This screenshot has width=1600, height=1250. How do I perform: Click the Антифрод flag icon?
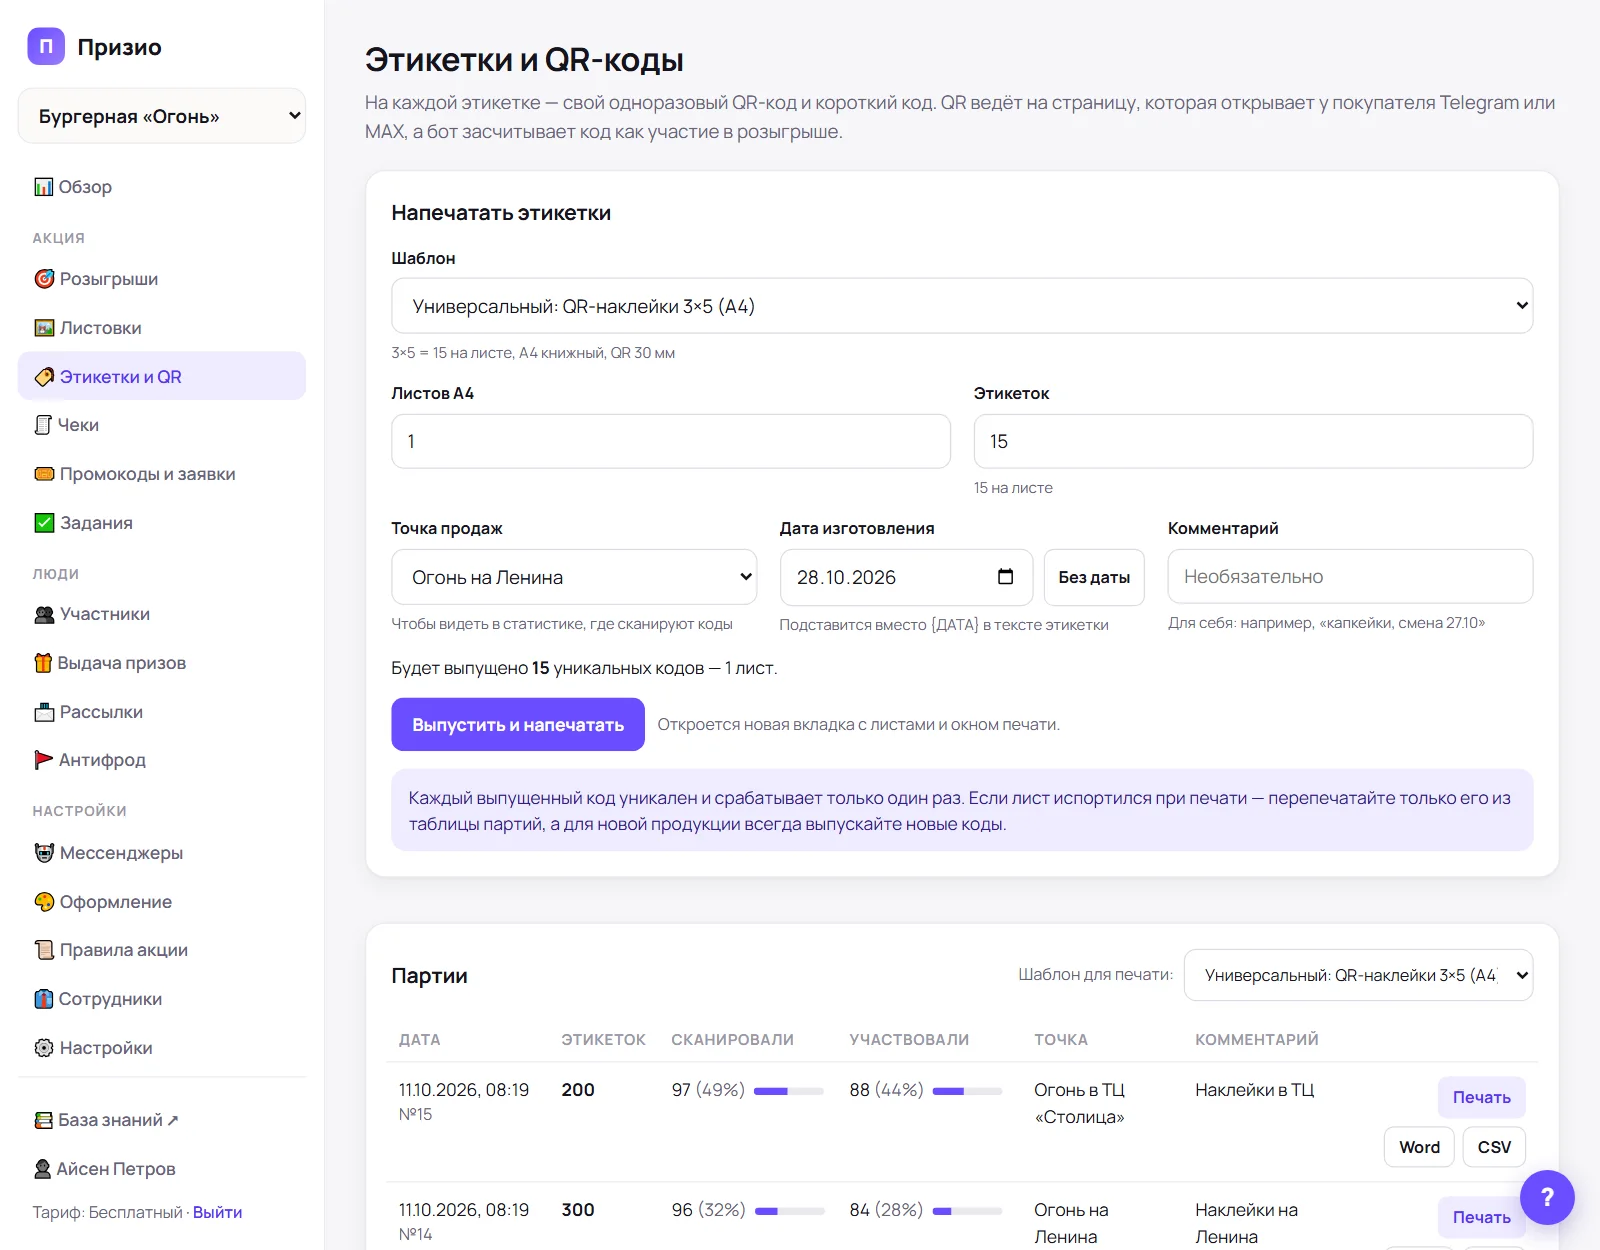tap(44, 760)
